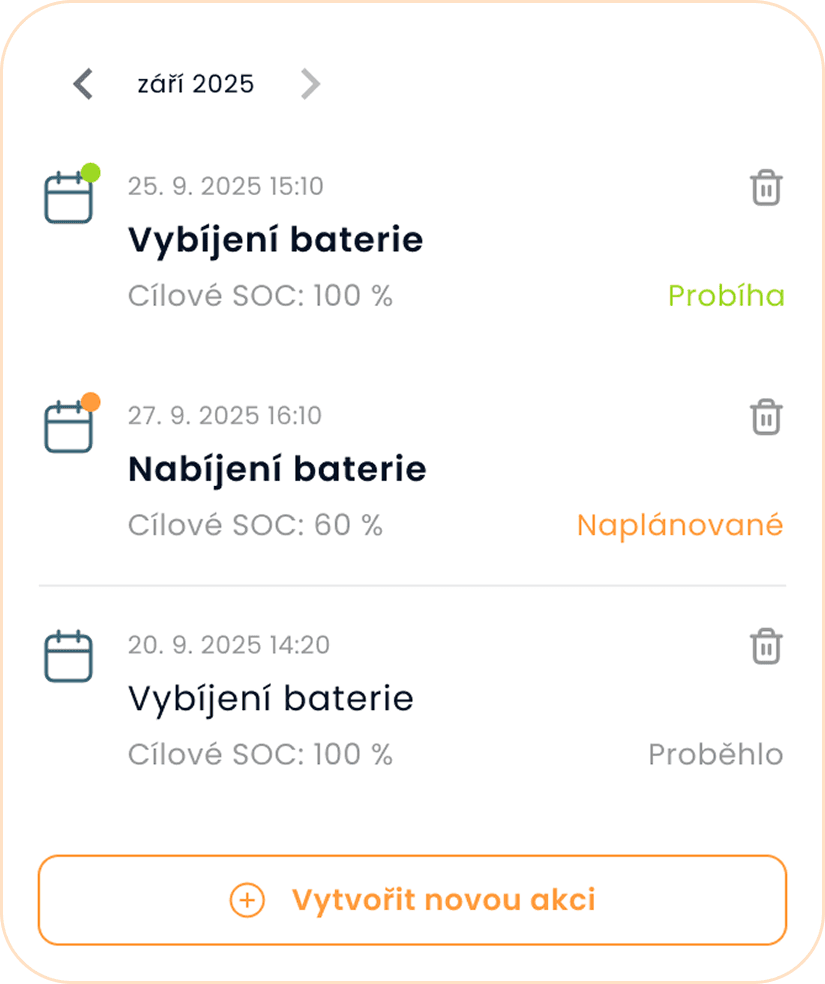The image size is (825, 984).
Task: Click the Probíhá status label
Action: [x=726, y=296]
